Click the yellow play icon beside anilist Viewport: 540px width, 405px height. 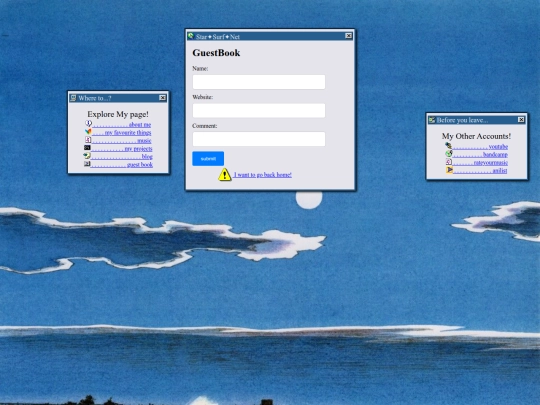(x=449, y=170)
